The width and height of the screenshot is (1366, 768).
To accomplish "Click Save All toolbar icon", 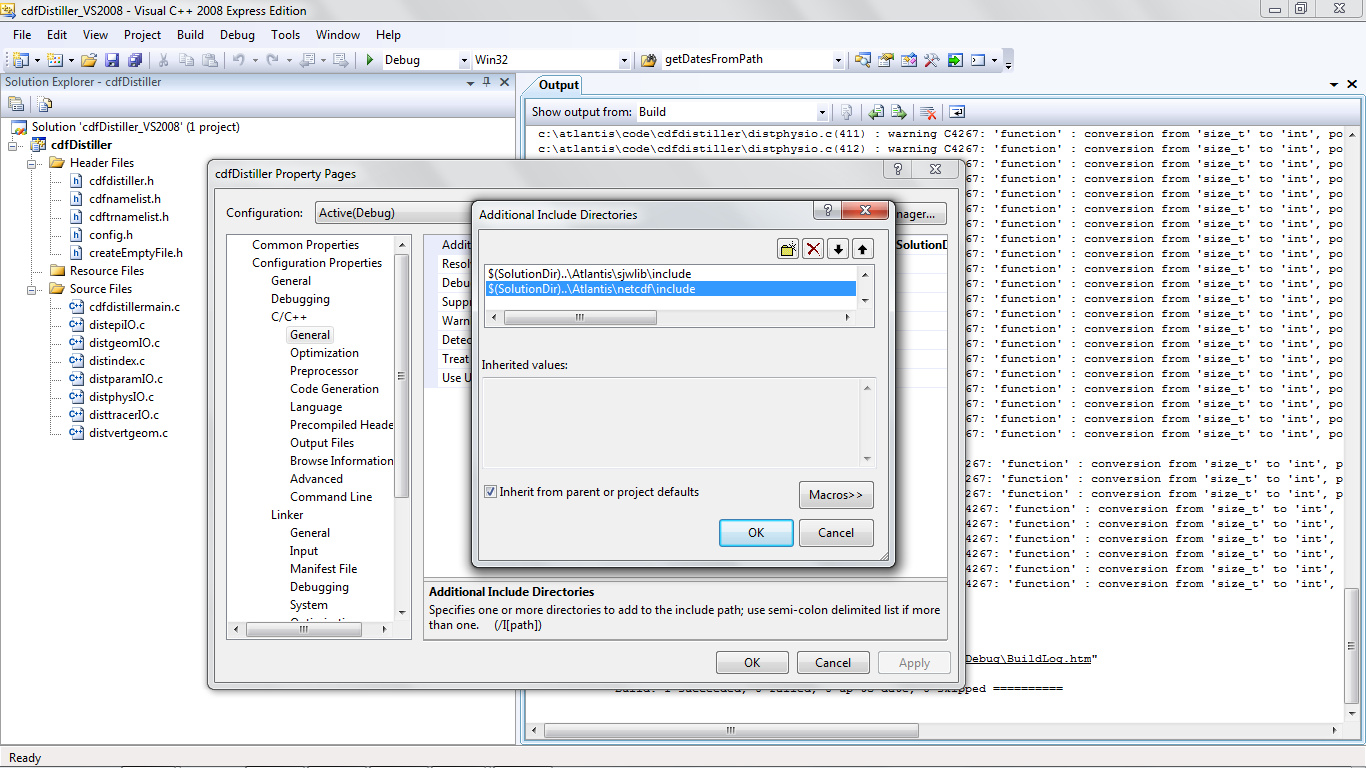I will (x=134, y=60).
